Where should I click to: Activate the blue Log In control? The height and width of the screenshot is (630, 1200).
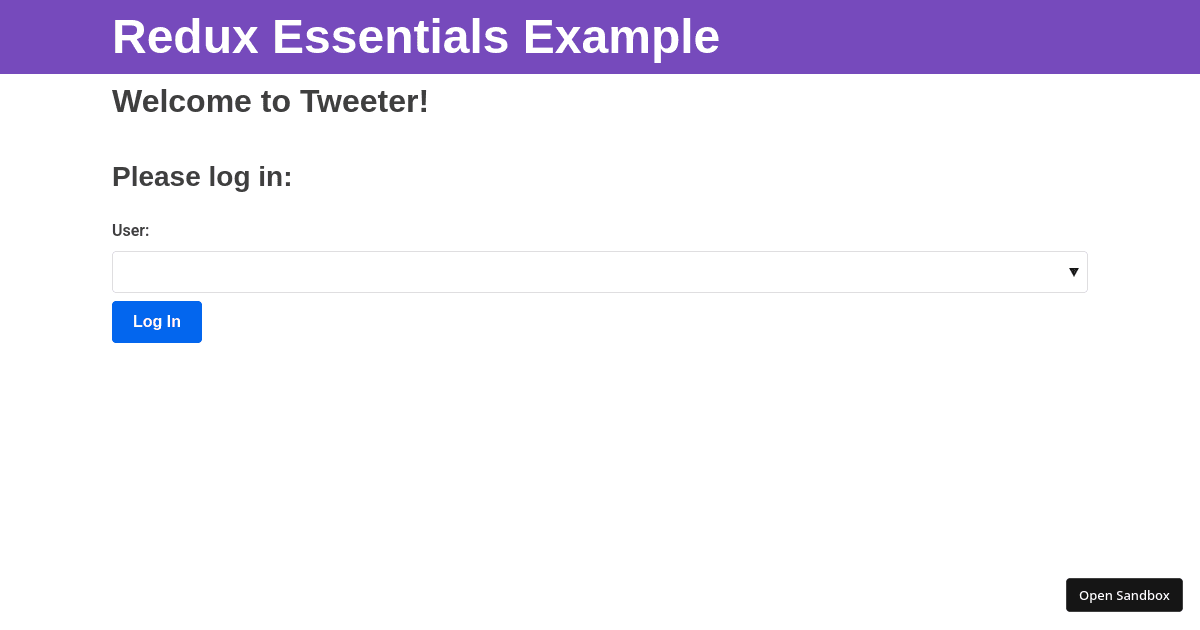tap(156, 321)
